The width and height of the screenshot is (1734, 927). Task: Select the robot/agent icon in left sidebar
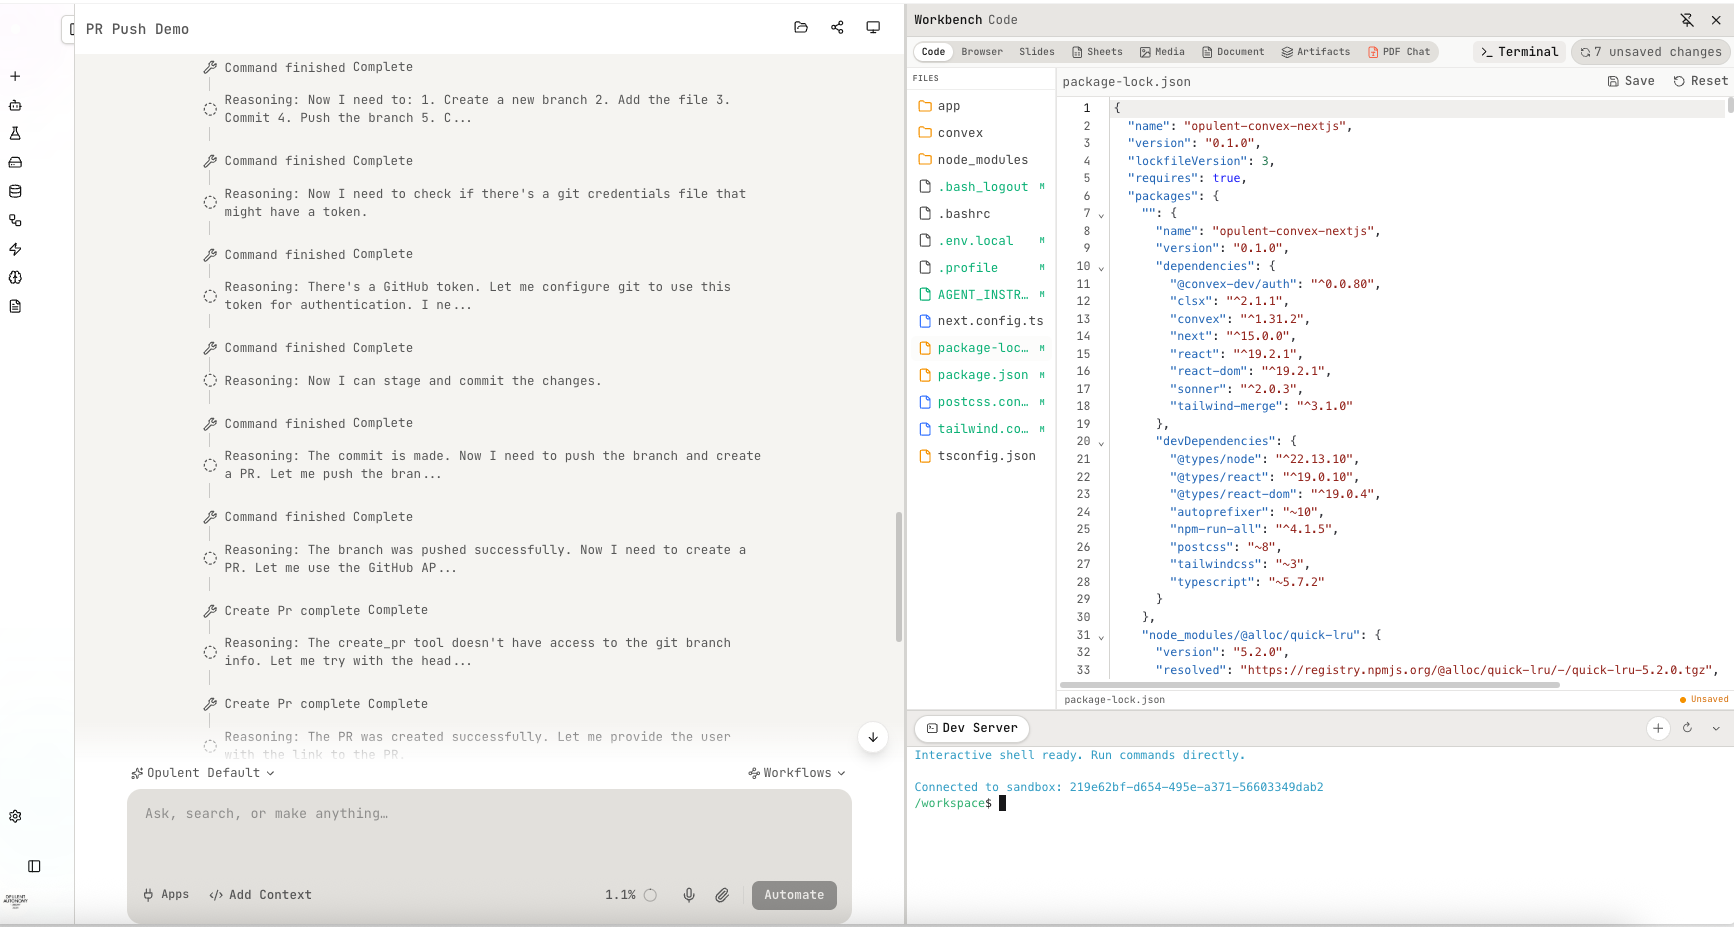click(x=15, y=104)
